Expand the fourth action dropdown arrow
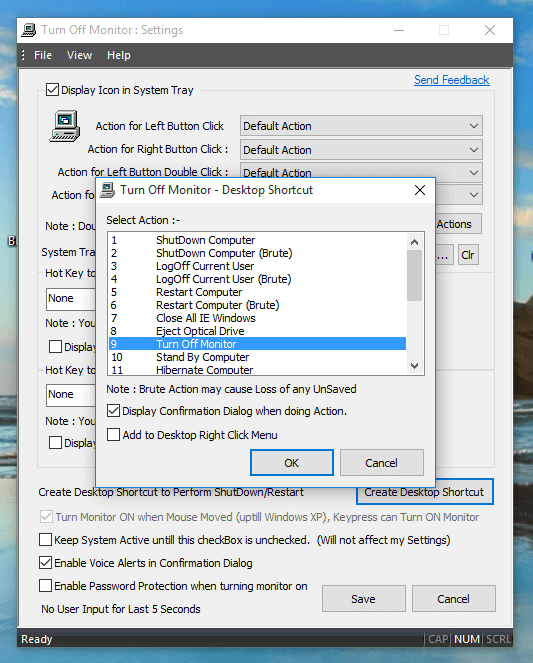This screenshot has width=533, height=663. [474, 195]
